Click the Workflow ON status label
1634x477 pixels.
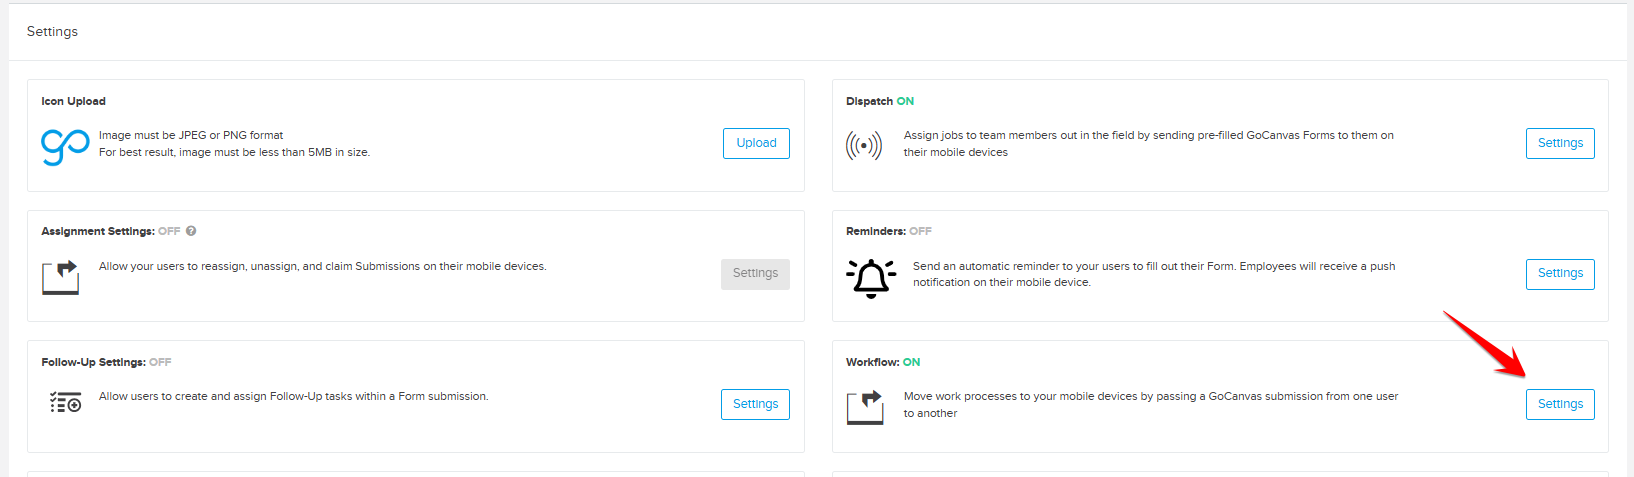tap(911, 362)
